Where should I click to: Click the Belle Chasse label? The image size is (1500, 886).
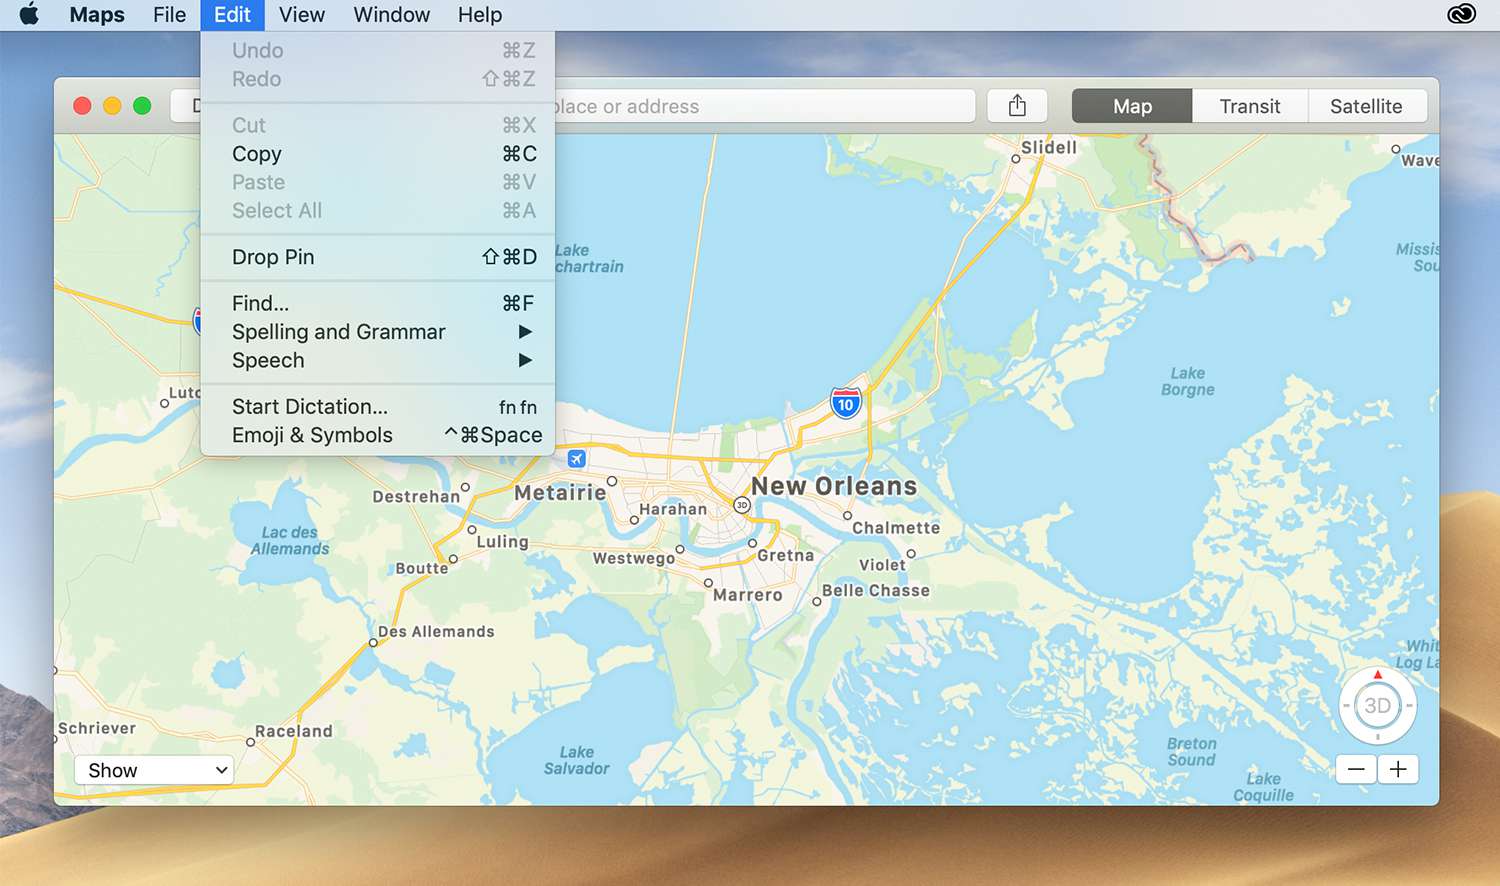pyautogui.click(x=876, y=591)
